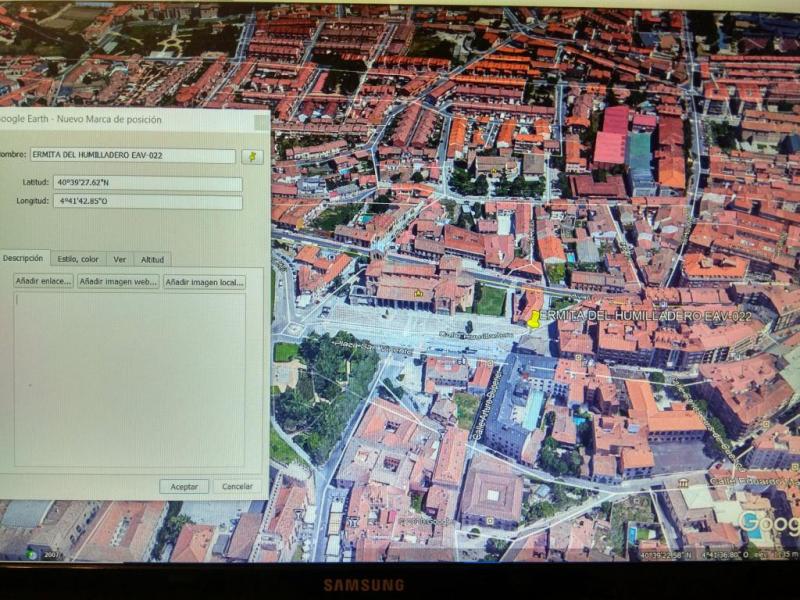Click the Añadir imagen web... button

pyautogui.click(x=118, y=282)
